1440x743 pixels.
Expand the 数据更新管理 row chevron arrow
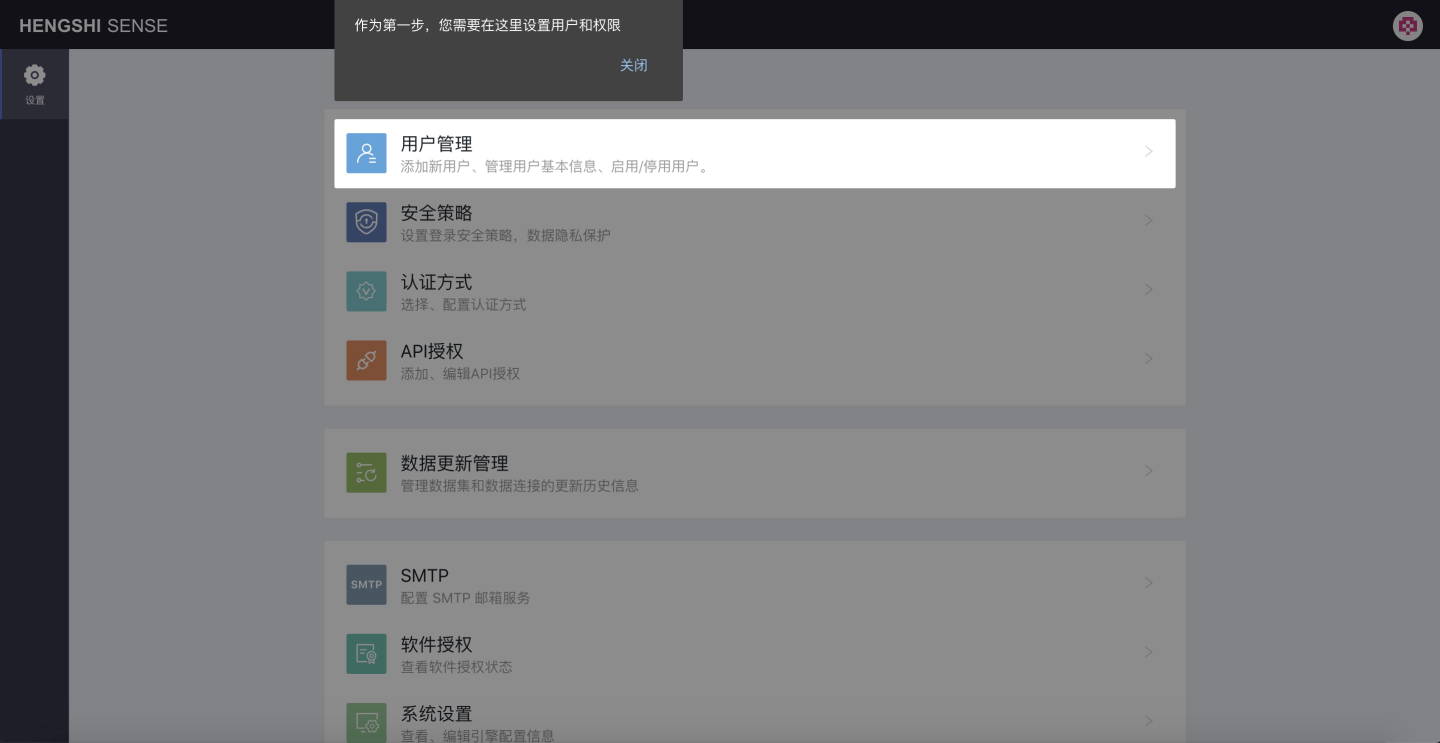[1149, 471]
